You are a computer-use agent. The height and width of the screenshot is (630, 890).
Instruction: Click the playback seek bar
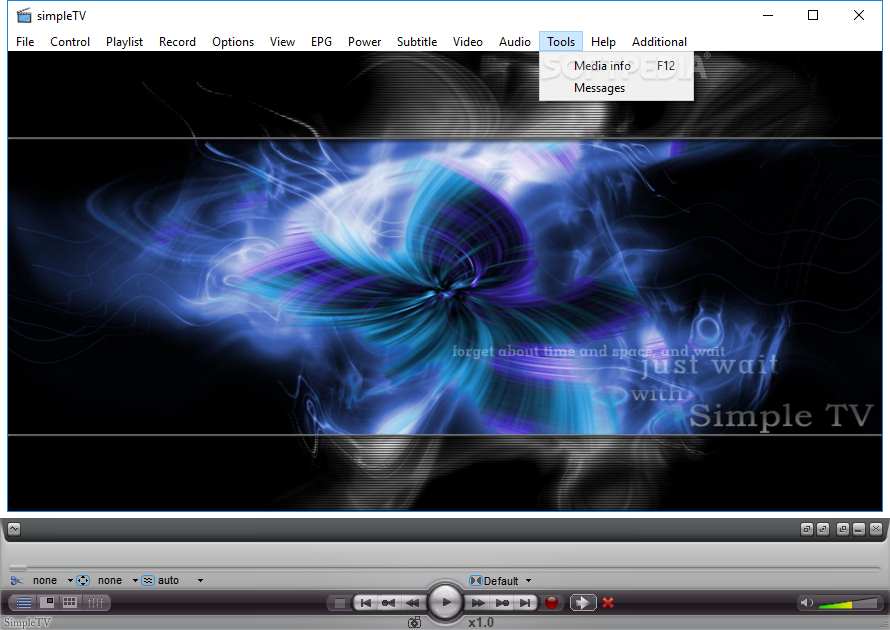coord(444,567)
